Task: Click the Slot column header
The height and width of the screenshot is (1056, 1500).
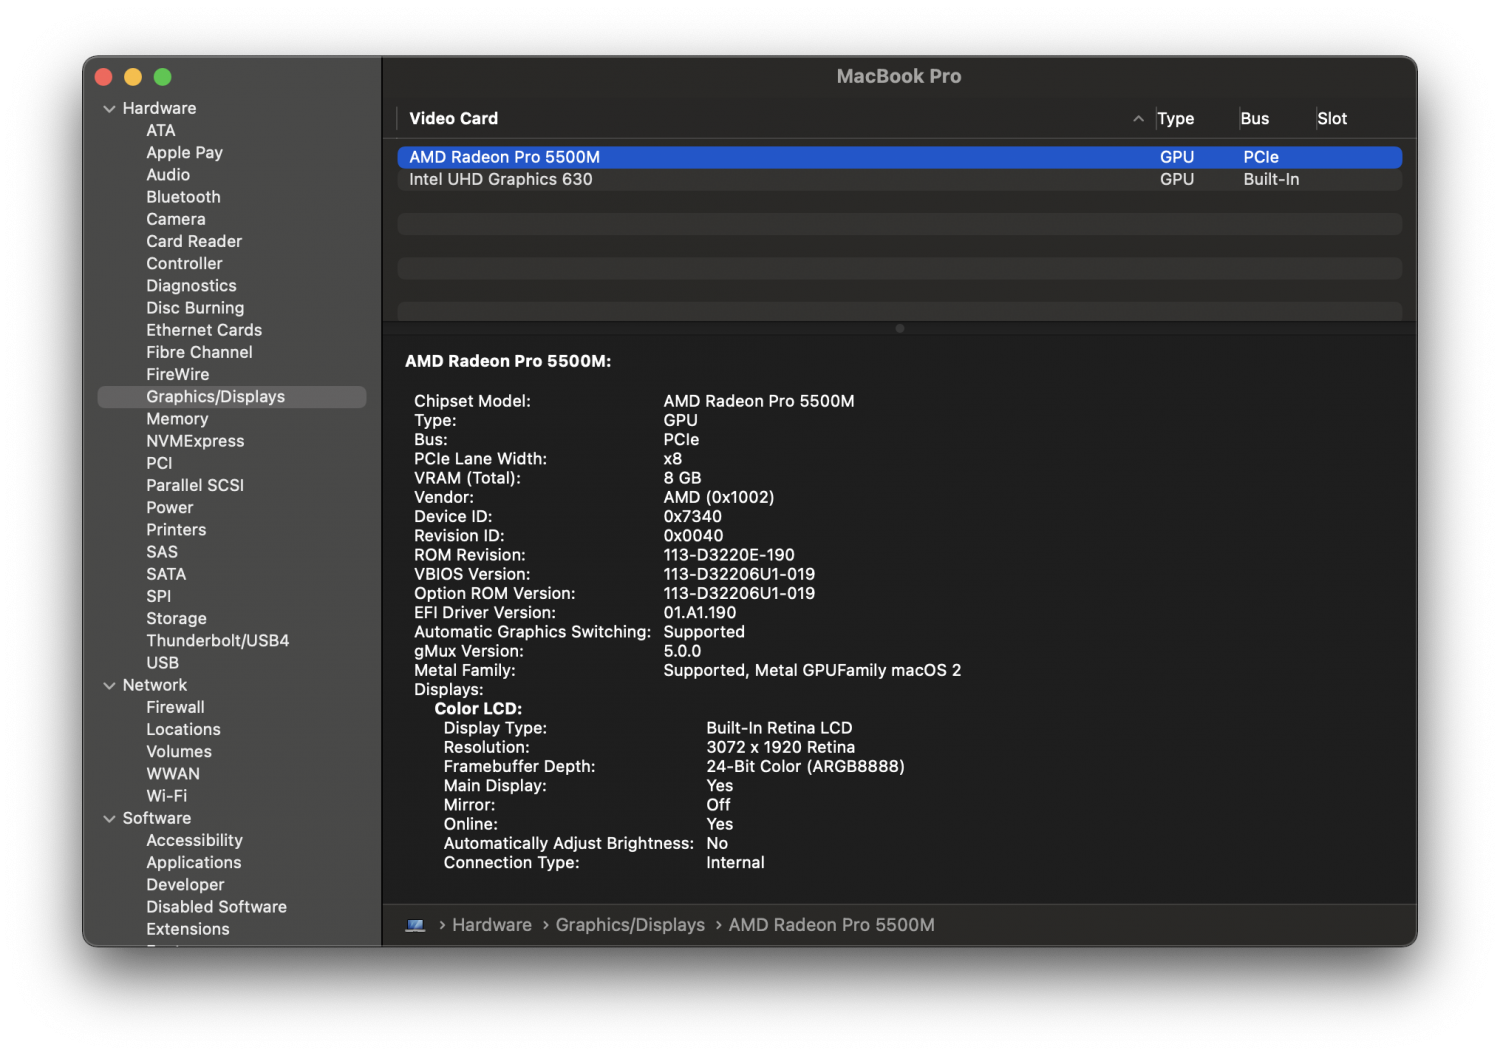Action: click(1332, 119)
